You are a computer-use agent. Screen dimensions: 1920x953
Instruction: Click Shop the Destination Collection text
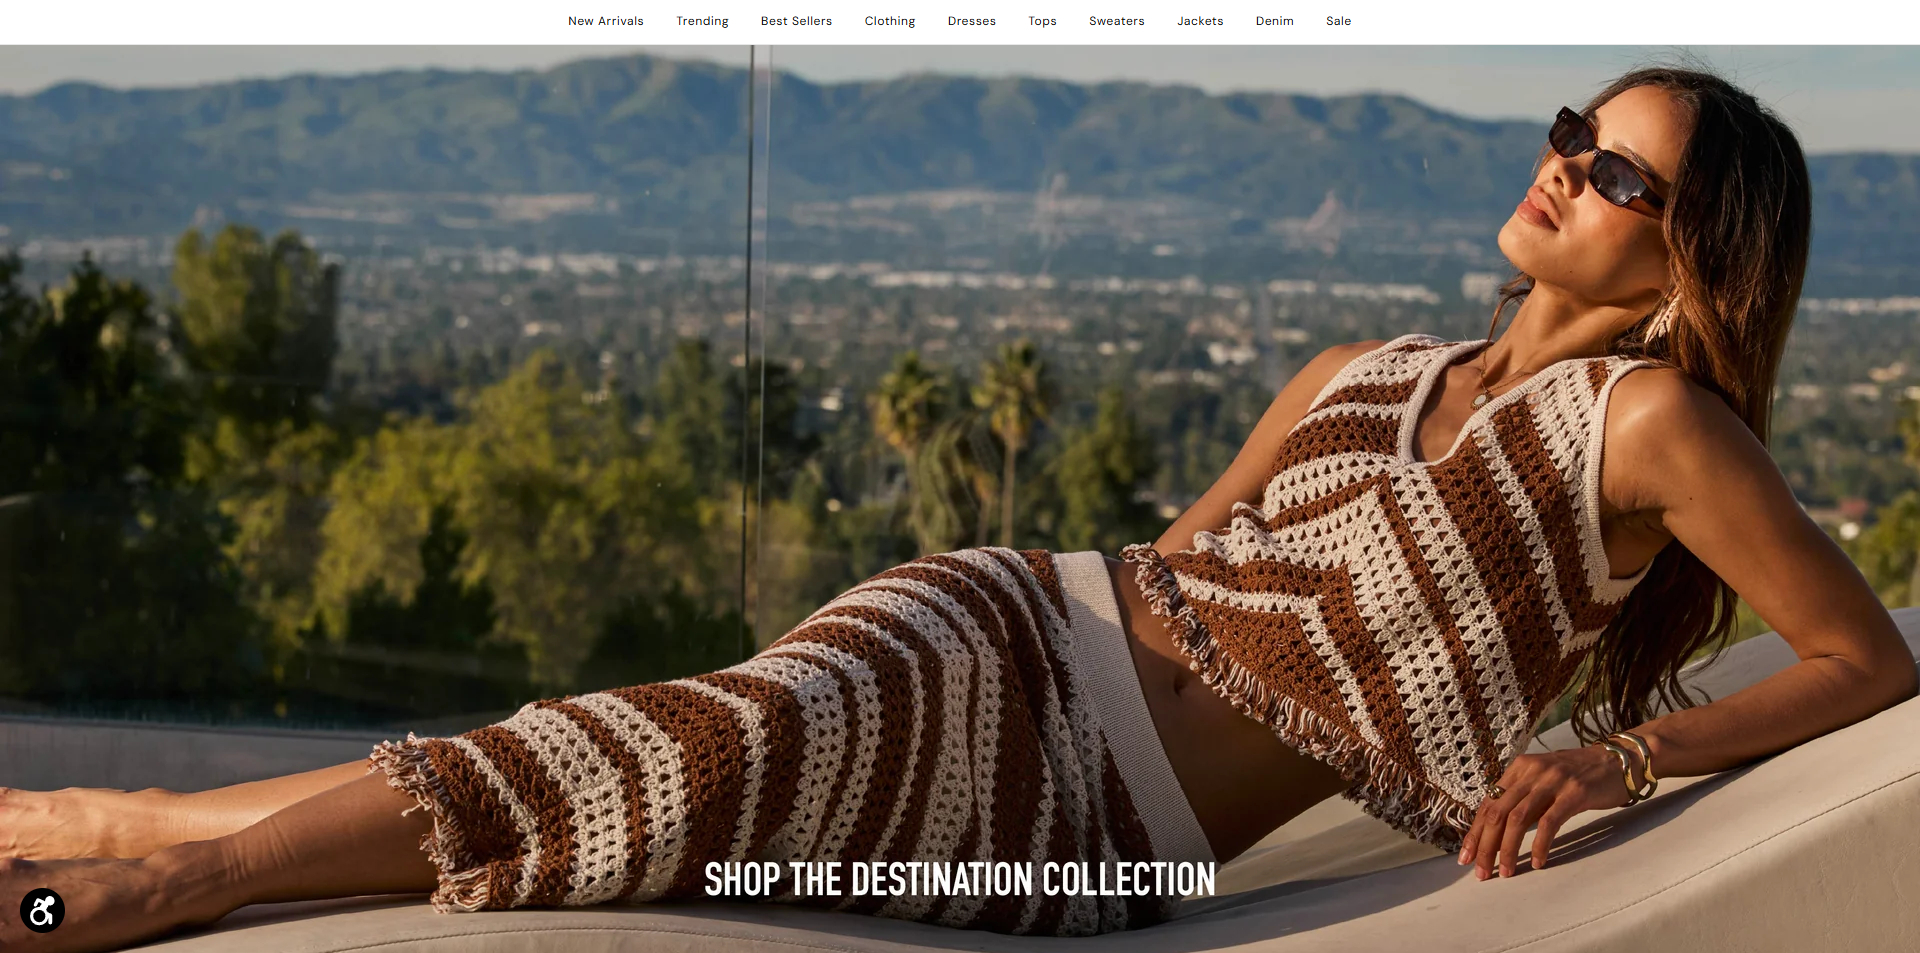pyautogui.click(x=960, y=880)
